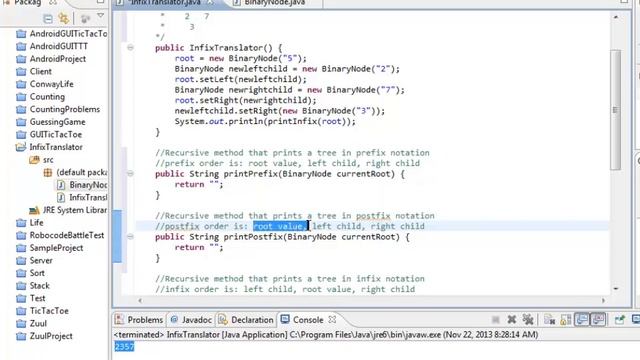This screenshot has width=640, height=360.
Task: Select the src folder
Action: pyautogui.click(x=41, y=160)
